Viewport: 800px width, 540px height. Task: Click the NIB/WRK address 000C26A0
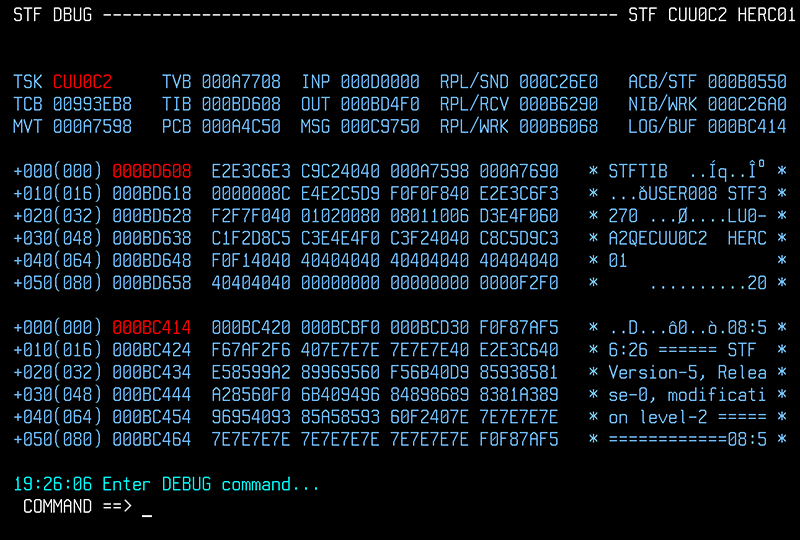point(747,103)
